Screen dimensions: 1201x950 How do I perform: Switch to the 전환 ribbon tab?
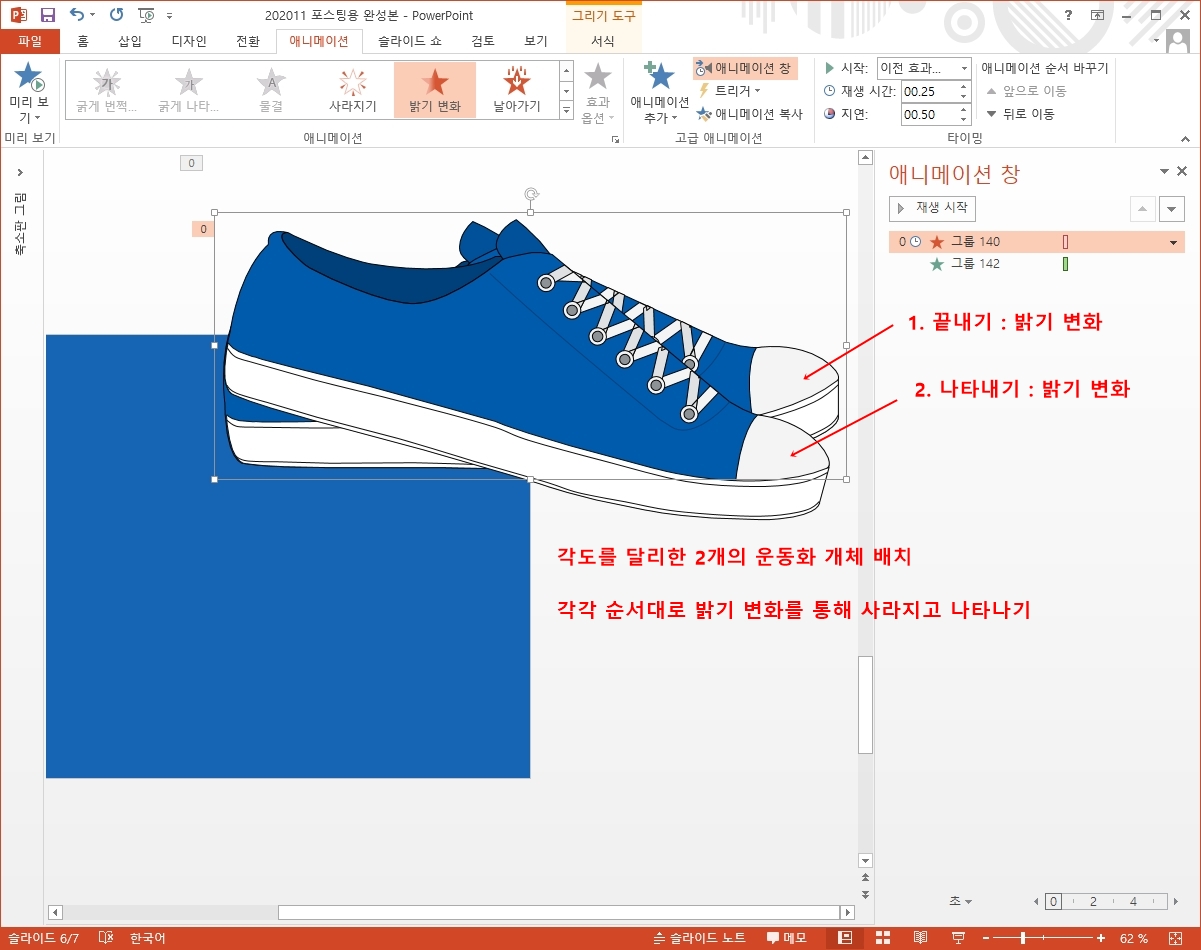click(x=247, y=41)
